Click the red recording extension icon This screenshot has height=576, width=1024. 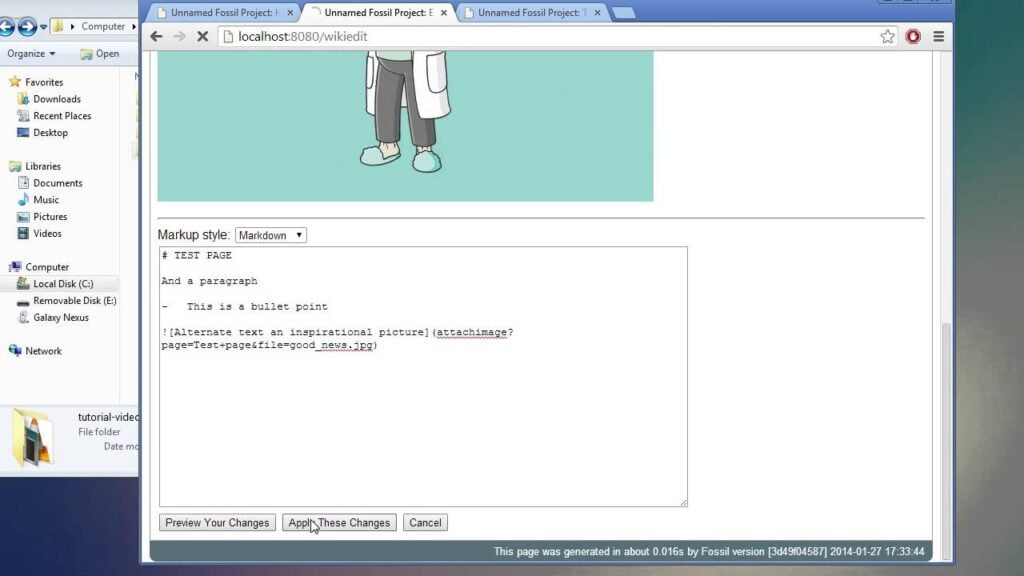[x=912, y=36]
